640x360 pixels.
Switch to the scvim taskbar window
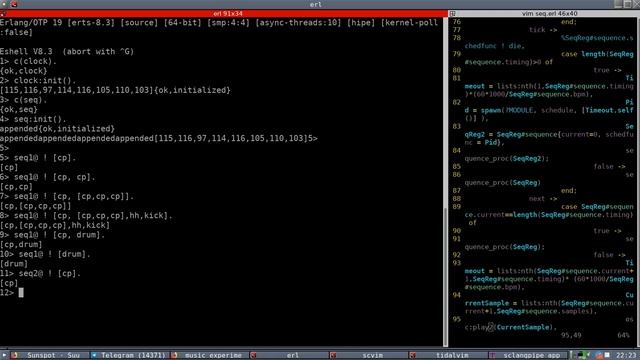point(369,355)
